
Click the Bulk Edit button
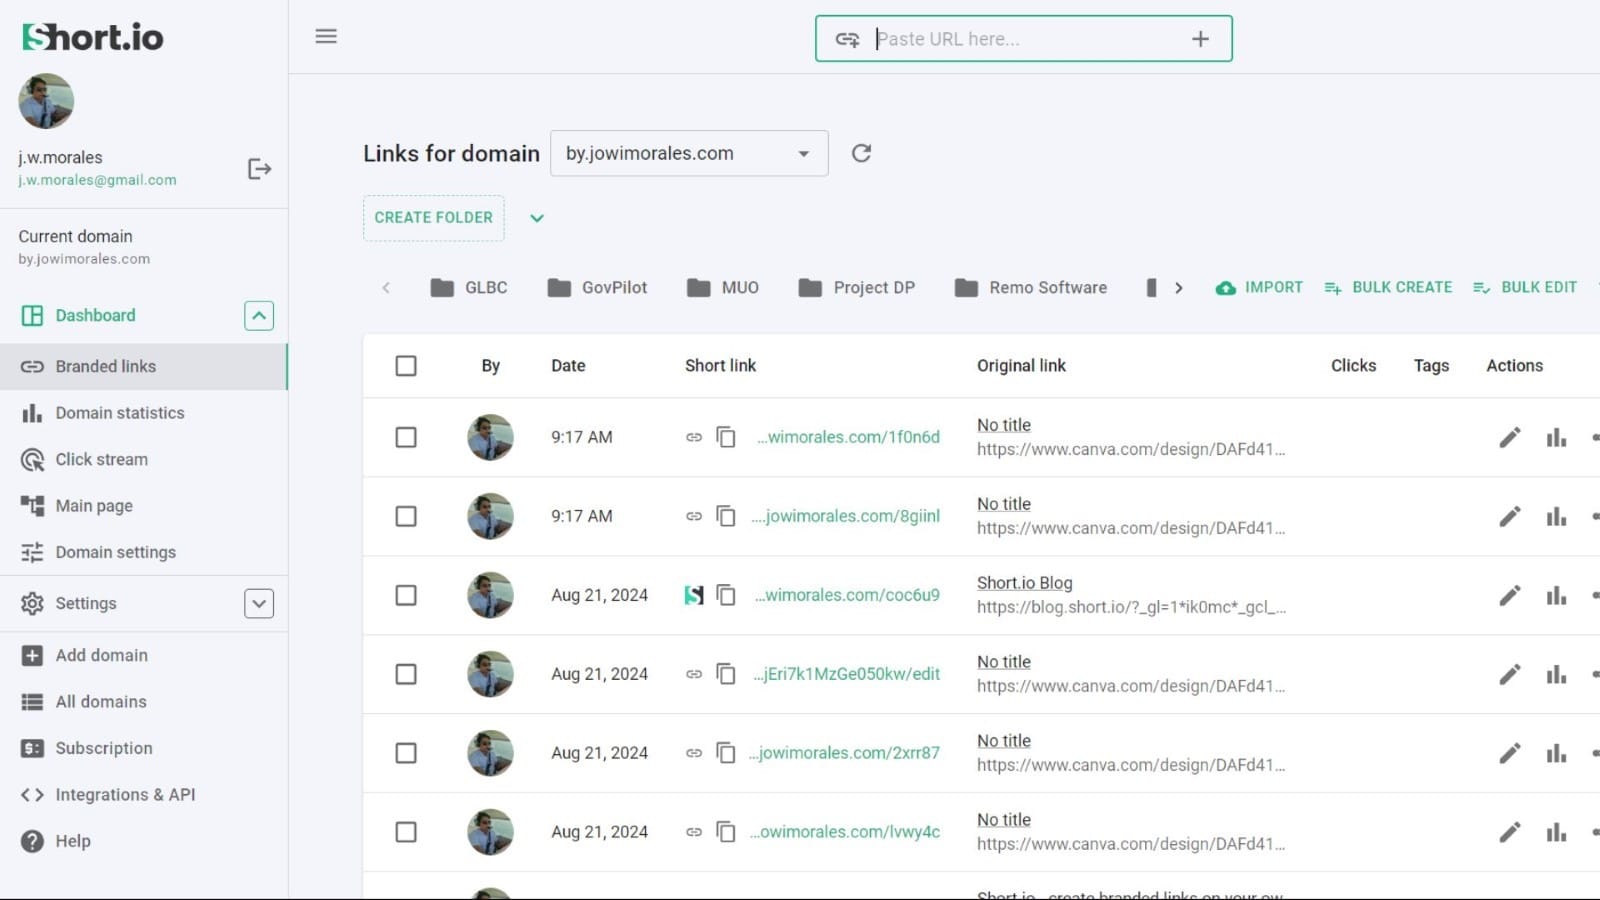tap(1525, 288)
